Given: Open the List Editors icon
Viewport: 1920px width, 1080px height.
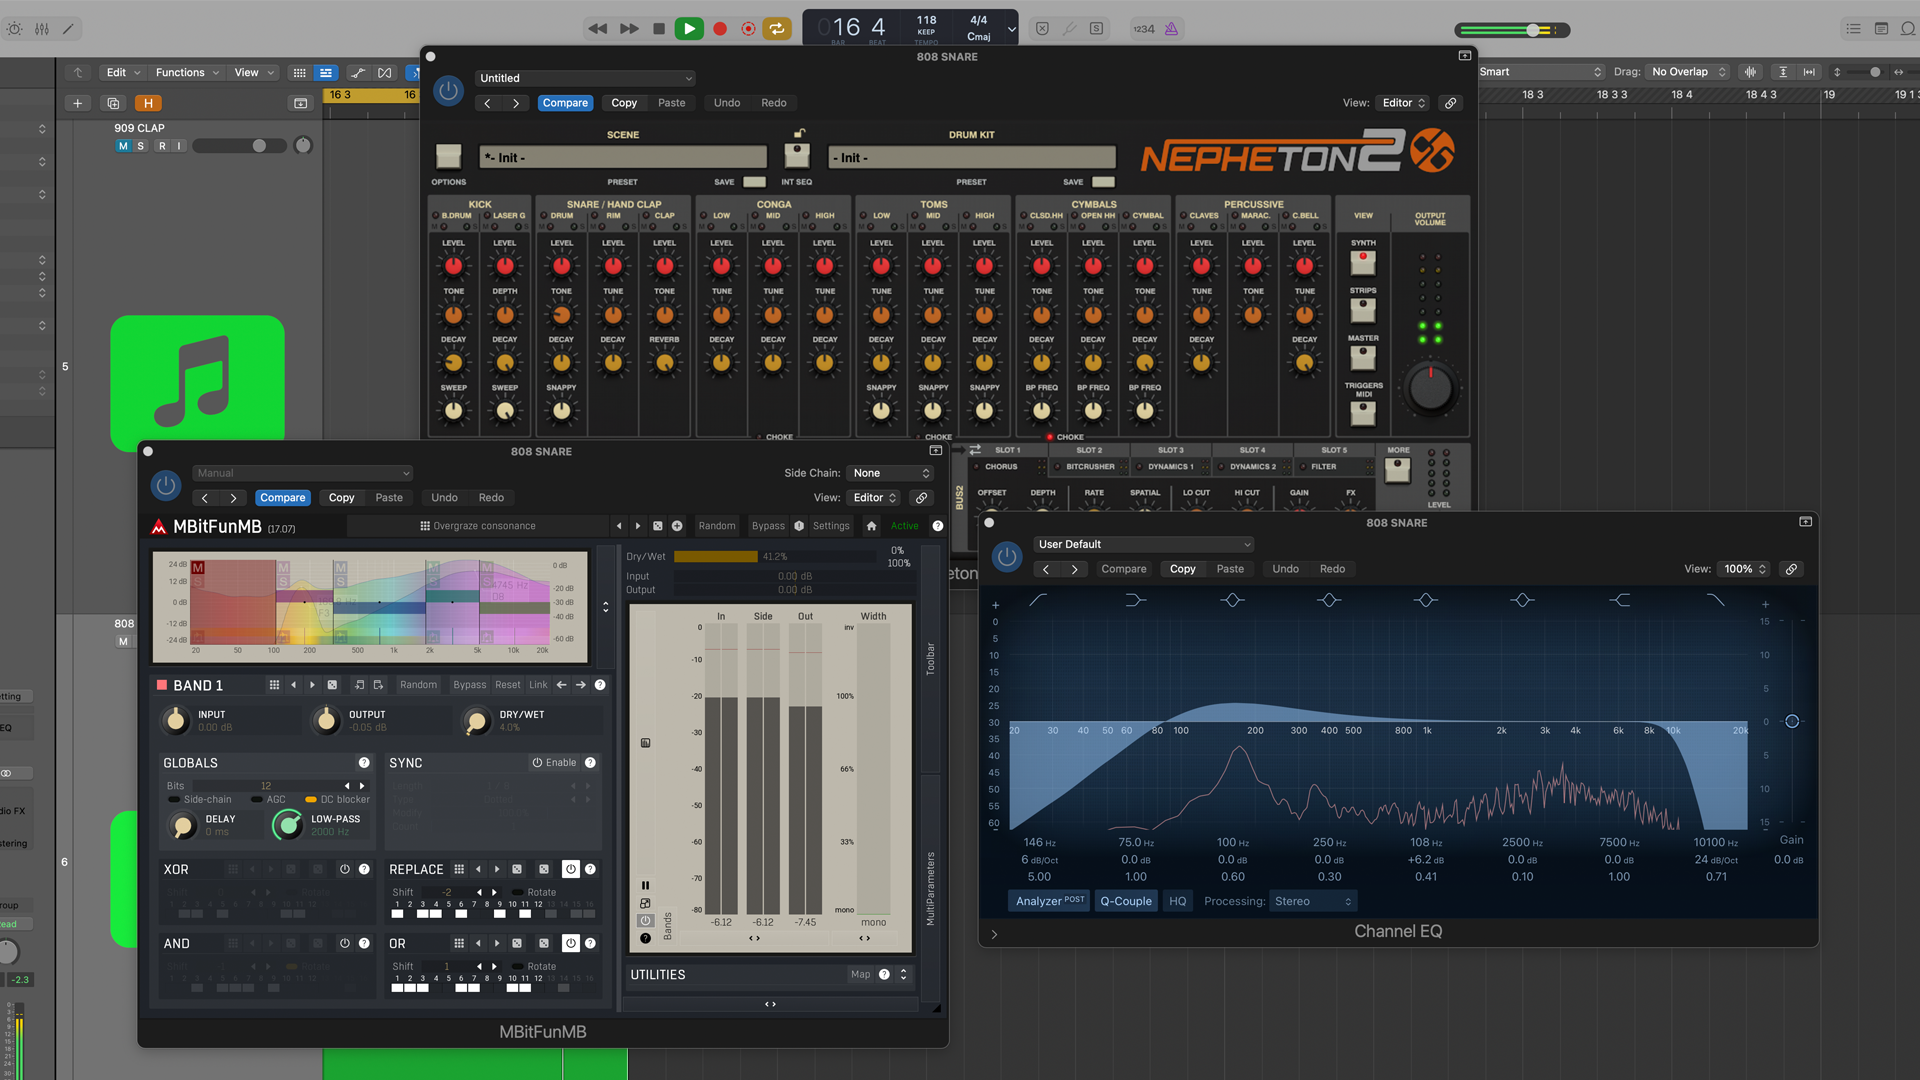Looking at the screenshot, I should pos(1853,29).
